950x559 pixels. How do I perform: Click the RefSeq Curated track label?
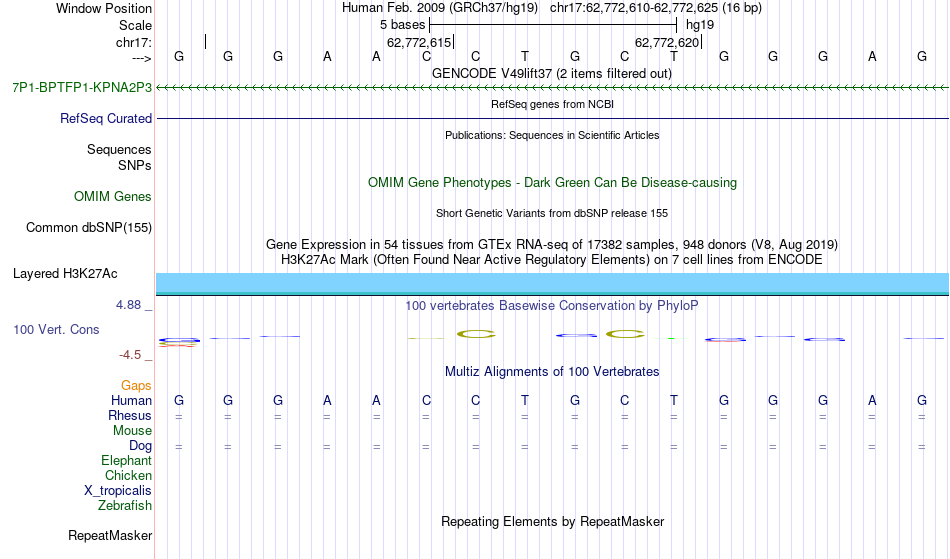tap(105, 118)
